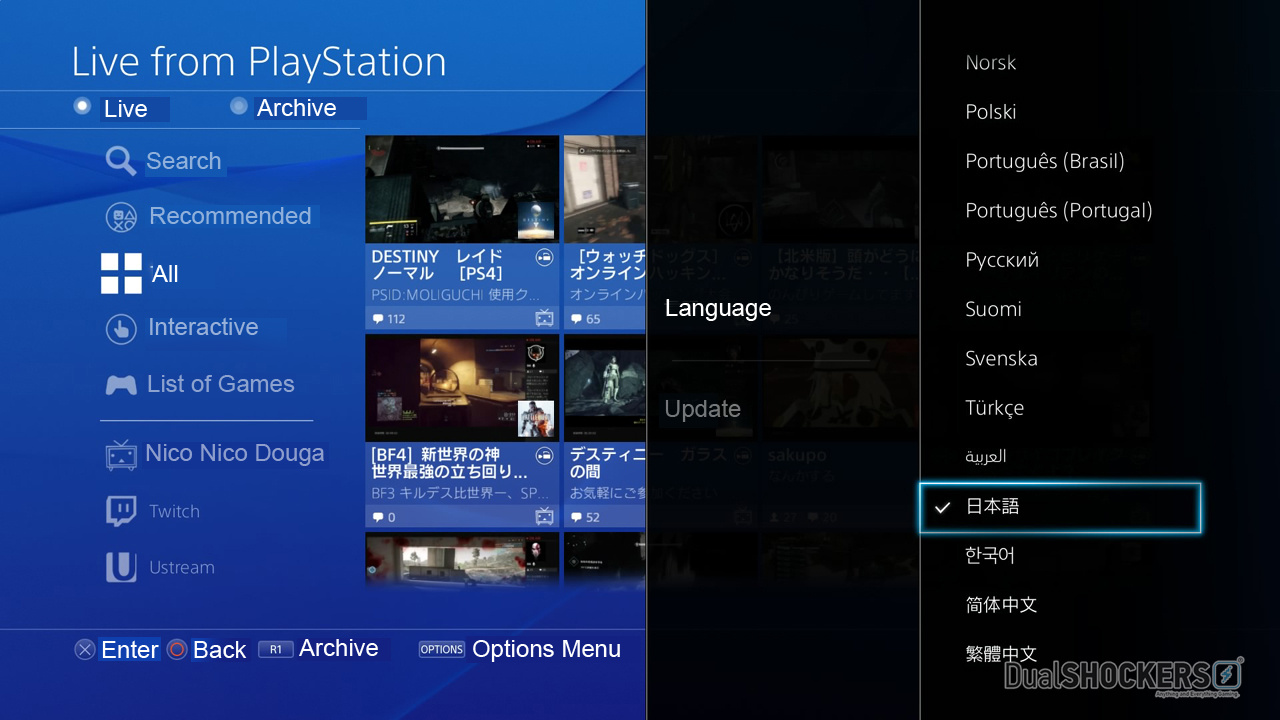This screenshot has height=720, width=1280.
Task: Select the Update option in menu
Action: coord(703,409)
